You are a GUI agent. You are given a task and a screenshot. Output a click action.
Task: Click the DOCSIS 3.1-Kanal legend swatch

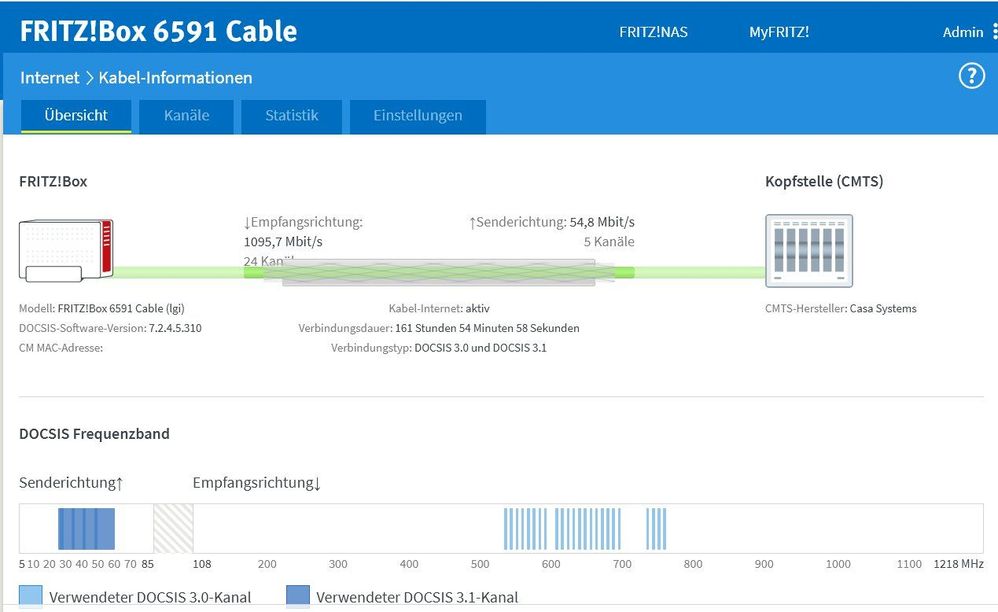point(298,597)
